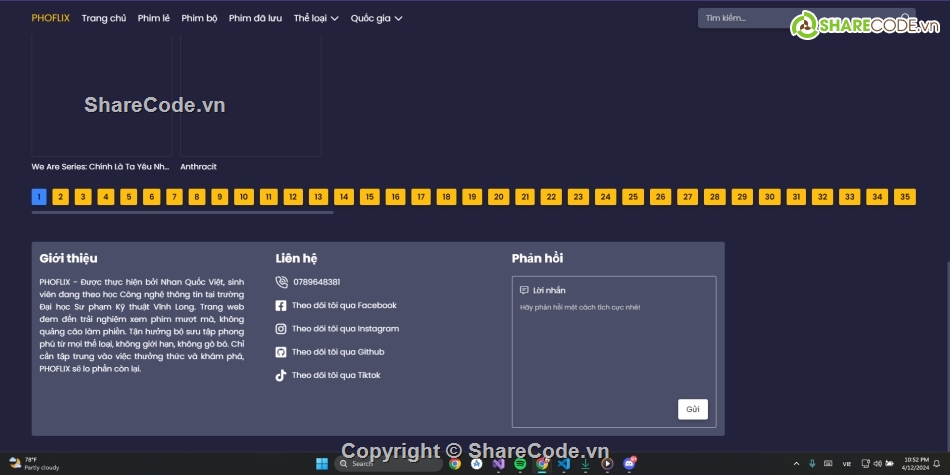Go to Trang chủ
950x475 pixels.
(x=104, y=18)
